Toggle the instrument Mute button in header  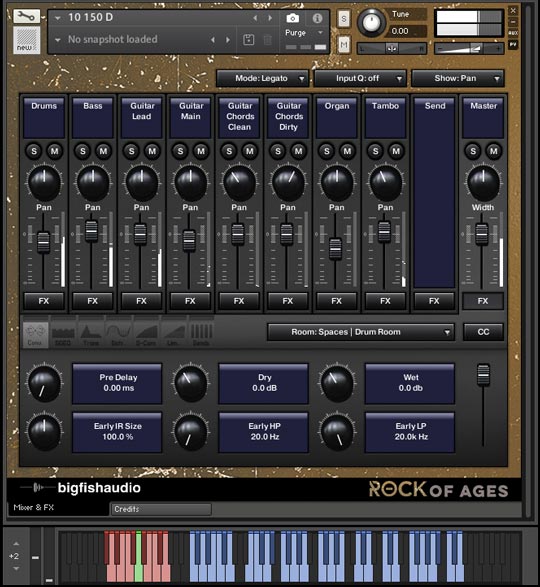tap(344, 45)
